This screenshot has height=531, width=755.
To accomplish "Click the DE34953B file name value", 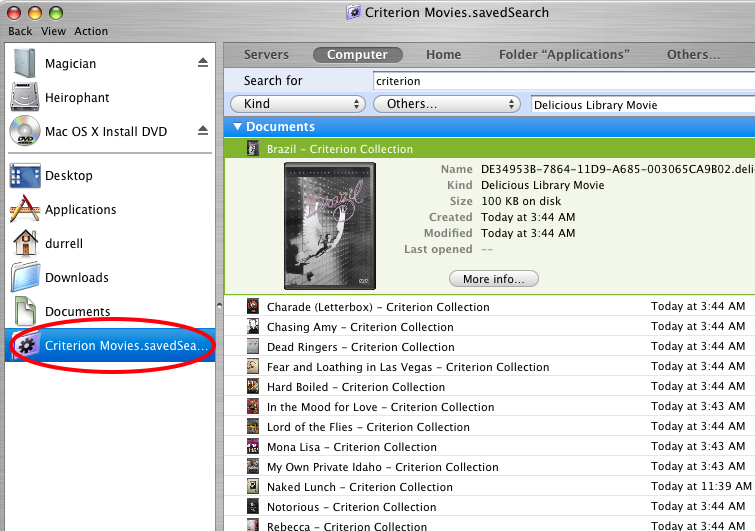I will pyautogui.click(x=617, y=169).
